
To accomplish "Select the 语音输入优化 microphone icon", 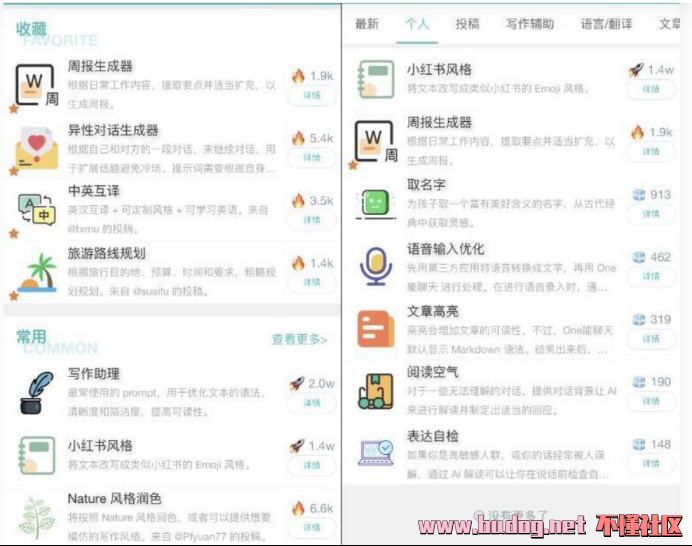I will coord(376,267).
